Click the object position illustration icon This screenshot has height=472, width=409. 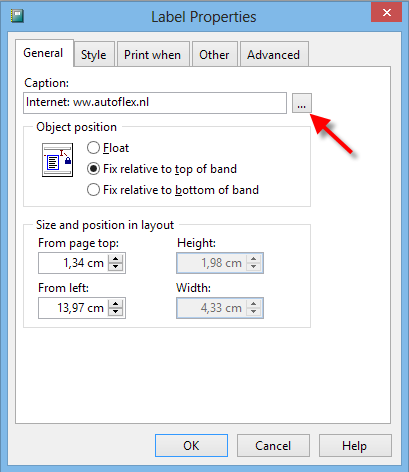(x=57, y=160)
